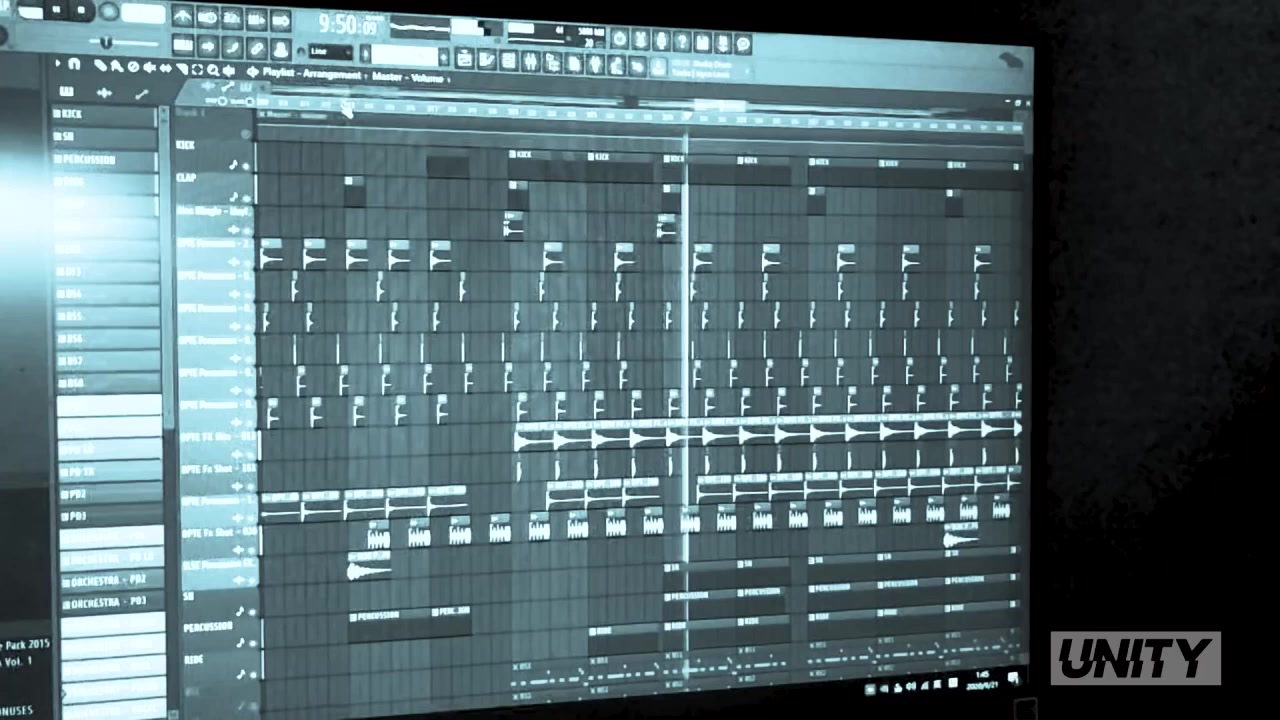Select the Zoom magnifier tool in Playlist
Screen dimensions: 1280x720
[x=213, y=70]
